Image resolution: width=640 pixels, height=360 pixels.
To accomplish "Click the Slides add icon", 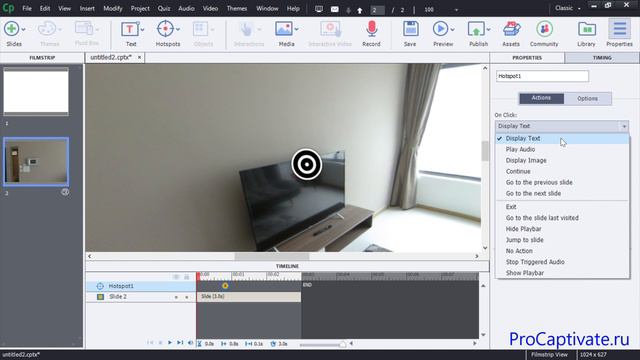I will click(11, 29).
